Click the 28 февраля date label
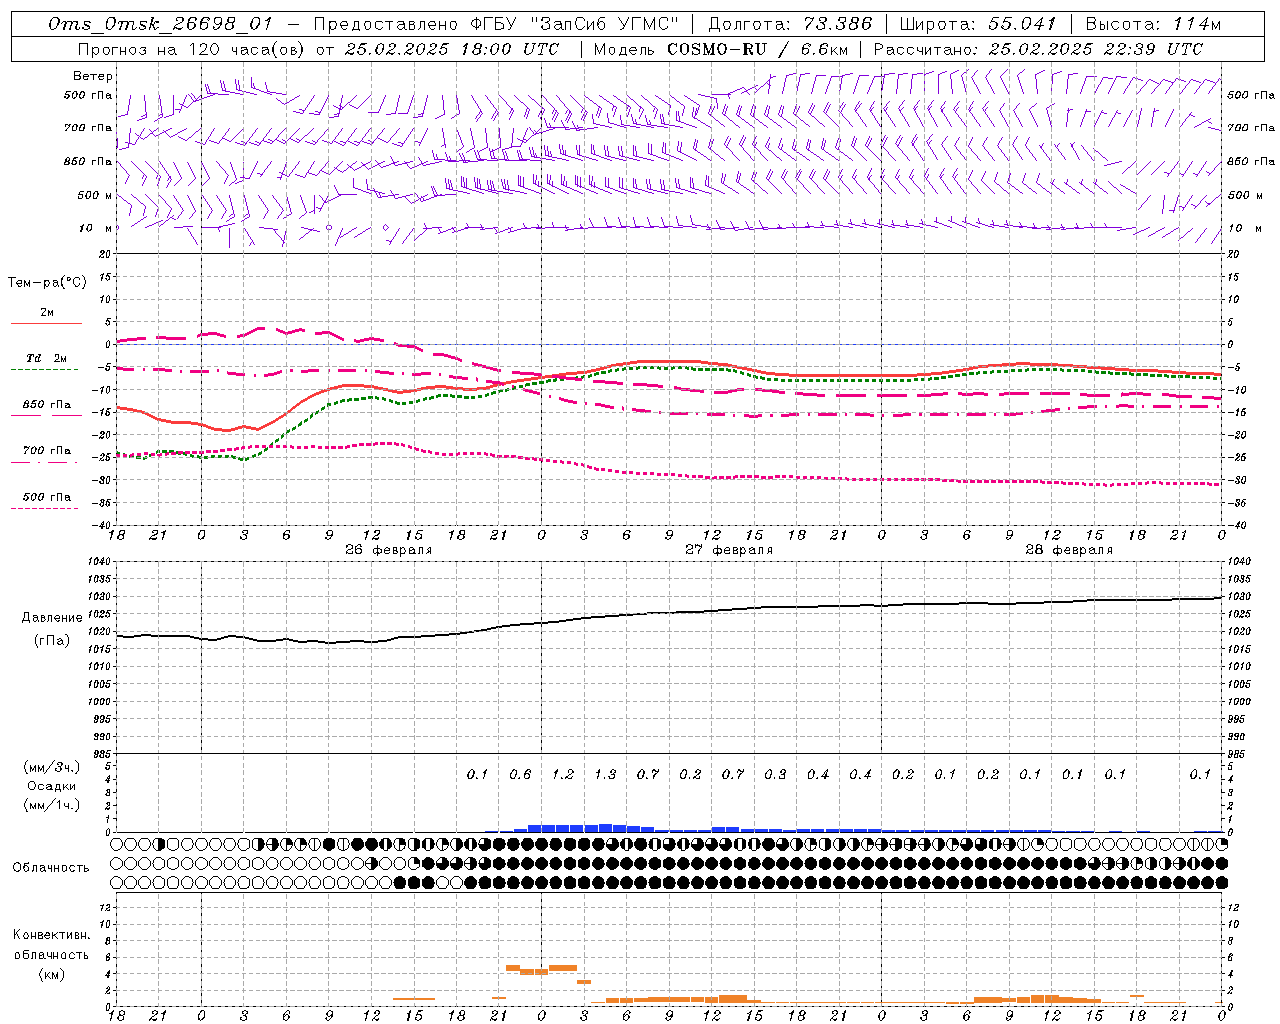This screenshot has height=1024, width=1280. [1069, 550]
